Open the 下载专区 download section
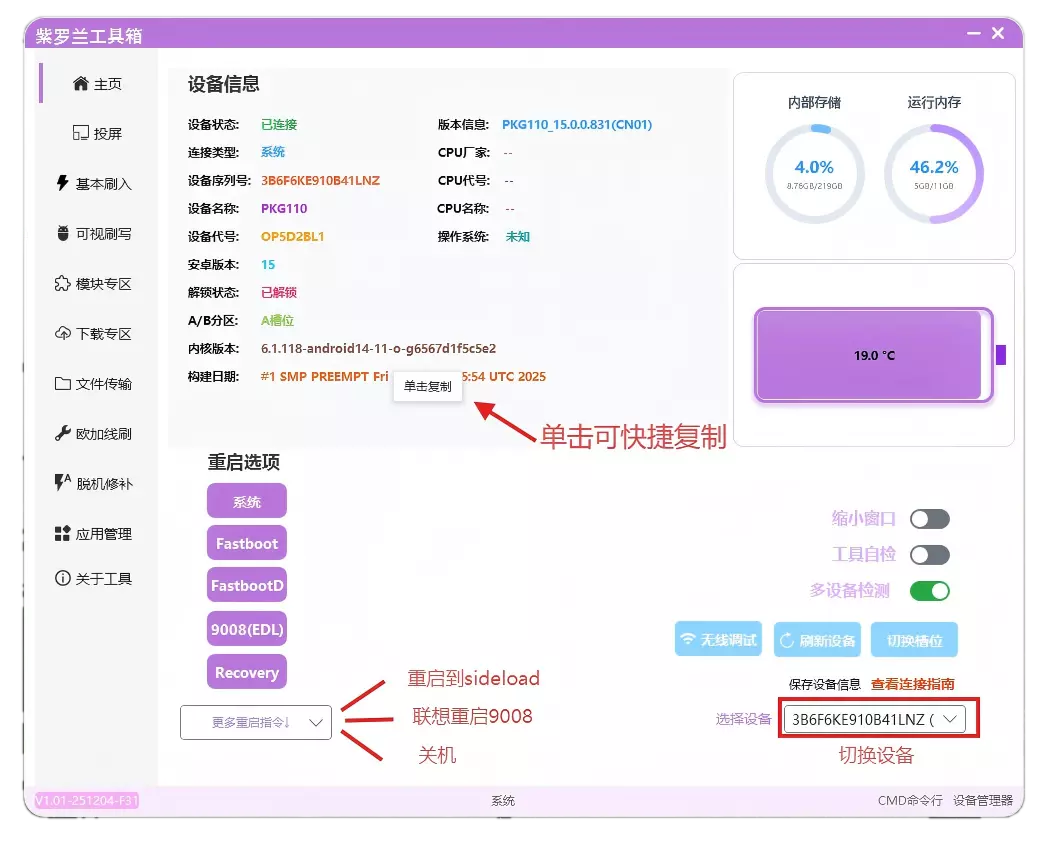Viewport: 1054px width, 844px height. (x=95, y=333)
